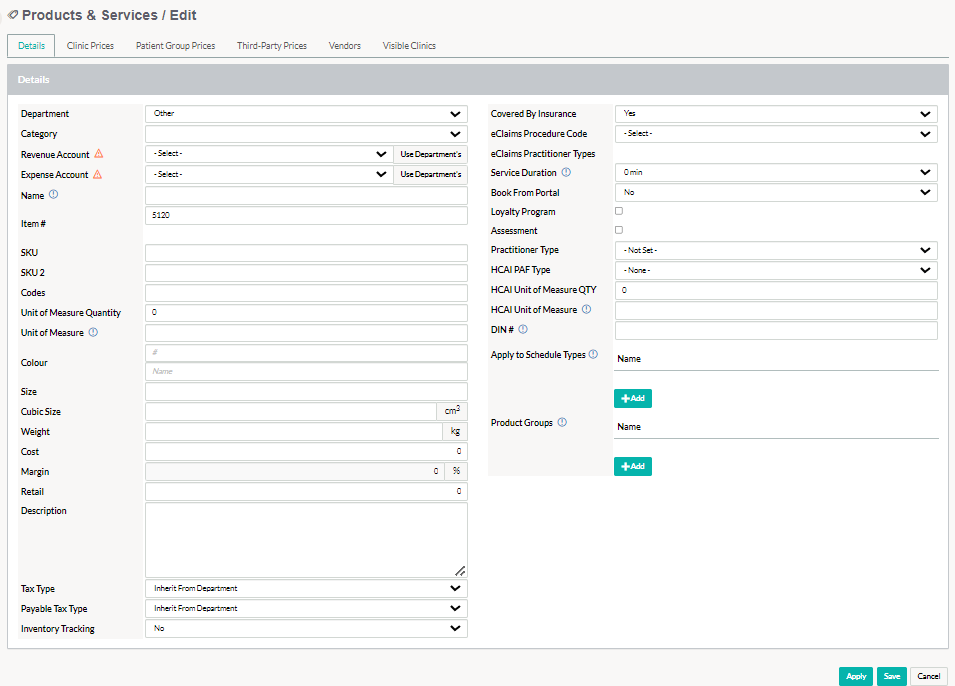This screenshot has height=686, width=955.
Task: Click the Apply button
Action: (856, 676)
